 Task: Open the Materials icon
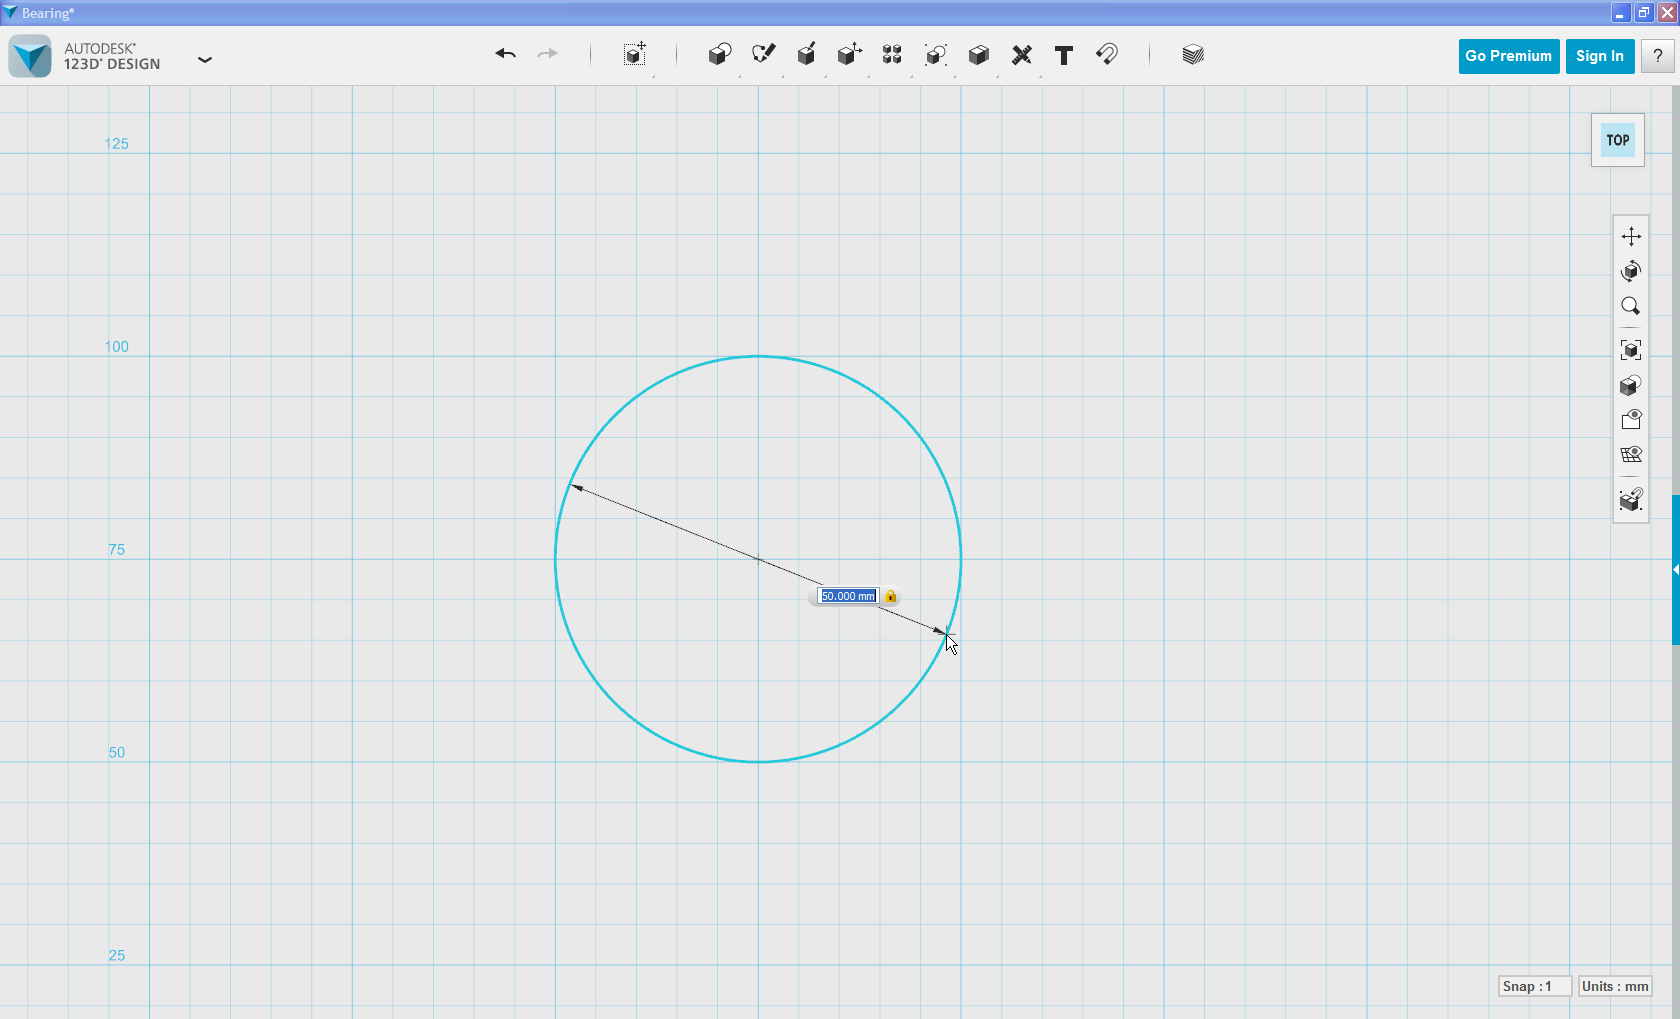(x=1192, y=55)
